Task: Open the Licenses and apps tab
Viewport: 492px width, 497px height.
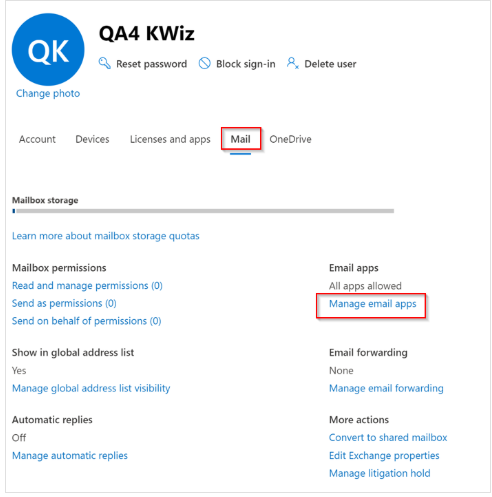Action: [x=170, y=139]
